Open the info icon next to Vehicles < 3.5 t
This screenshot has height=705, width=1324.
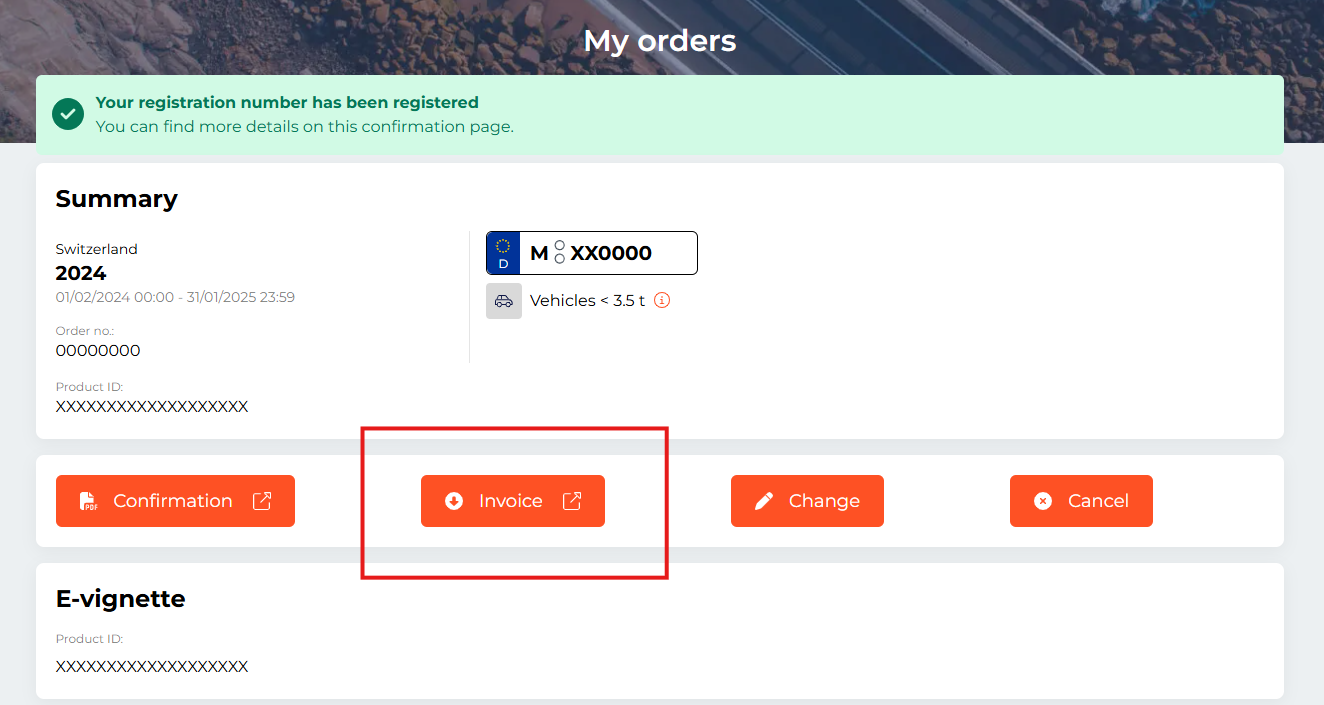coord(661,299)
